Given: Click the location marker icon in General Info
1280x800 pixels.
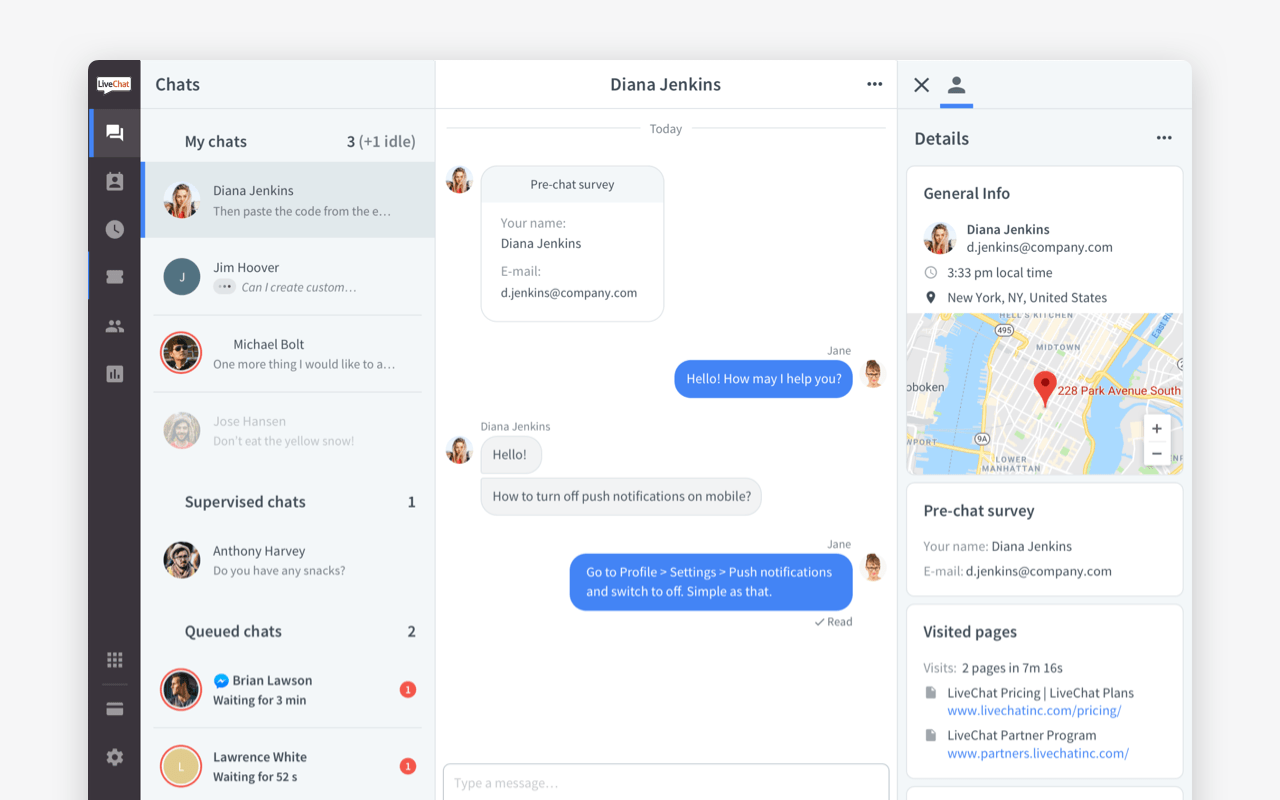Looking at the screenshot, I should (x=931, y=297).
